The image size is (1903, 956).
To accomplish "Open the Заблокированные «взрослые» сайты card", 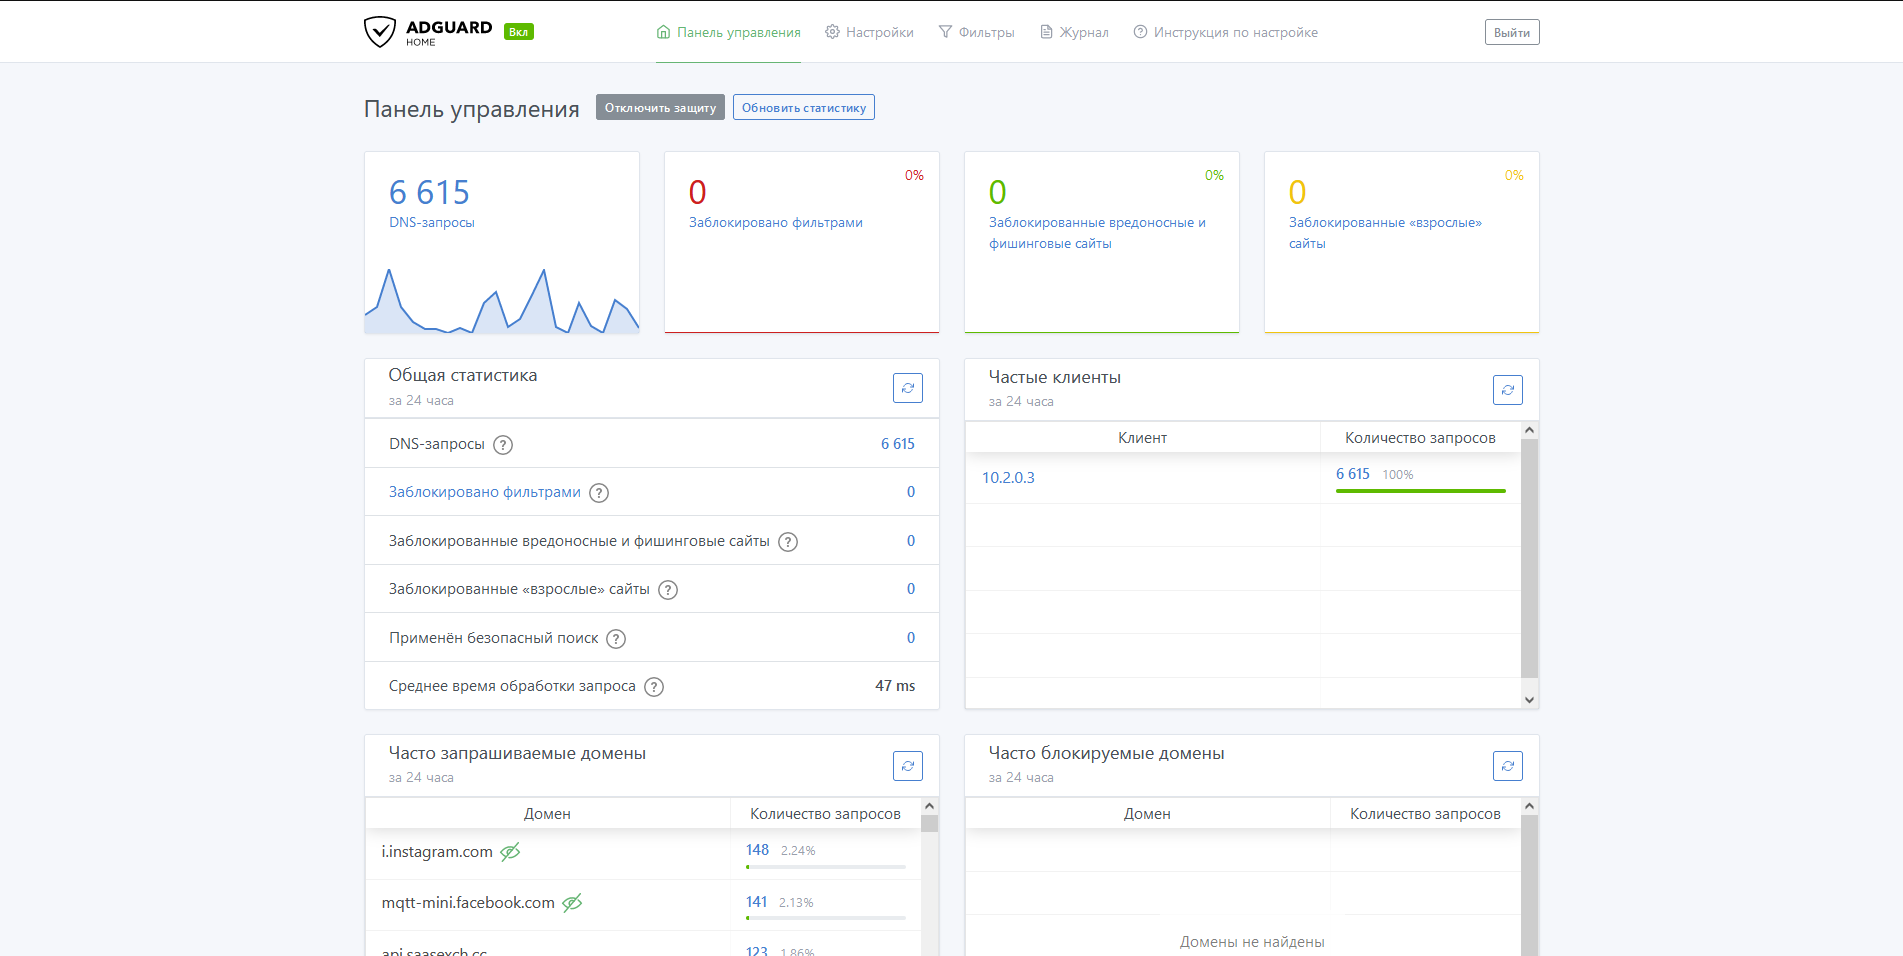I will (1402, 242).
